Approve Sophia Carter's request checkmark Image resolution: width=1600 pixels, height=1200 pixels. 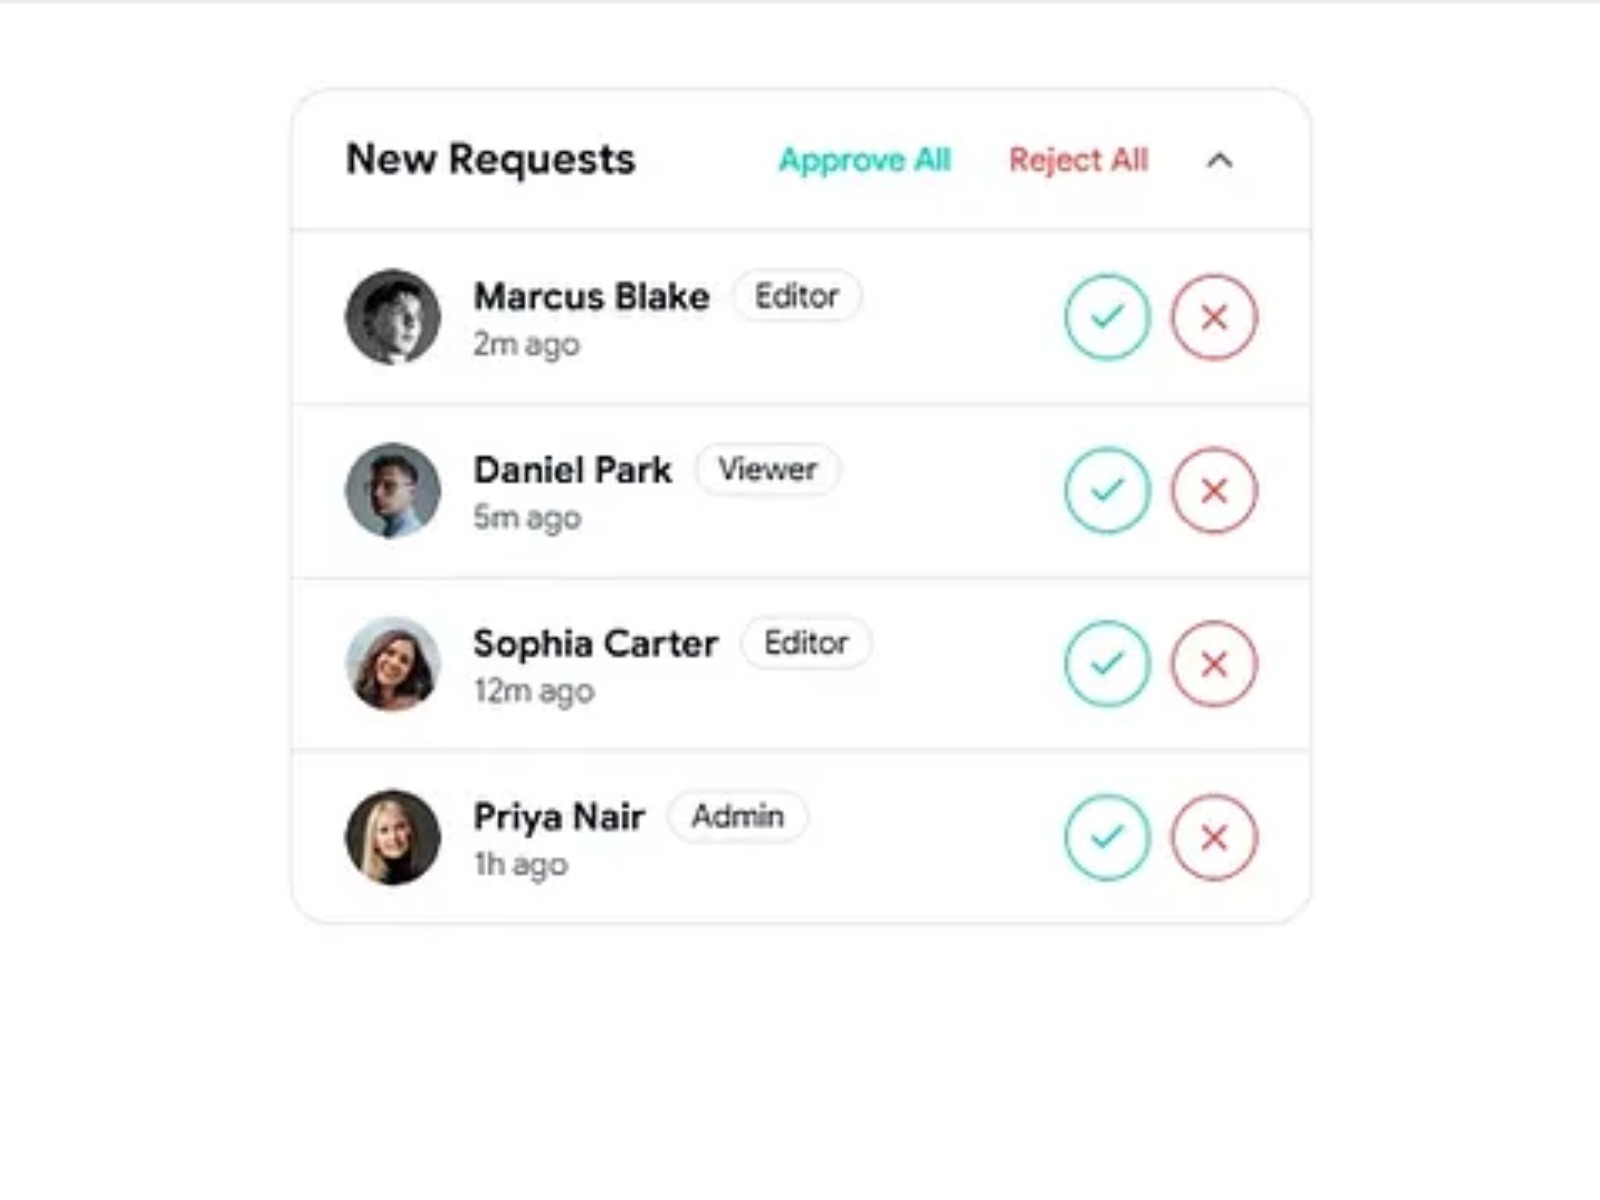click(1107, 664)
